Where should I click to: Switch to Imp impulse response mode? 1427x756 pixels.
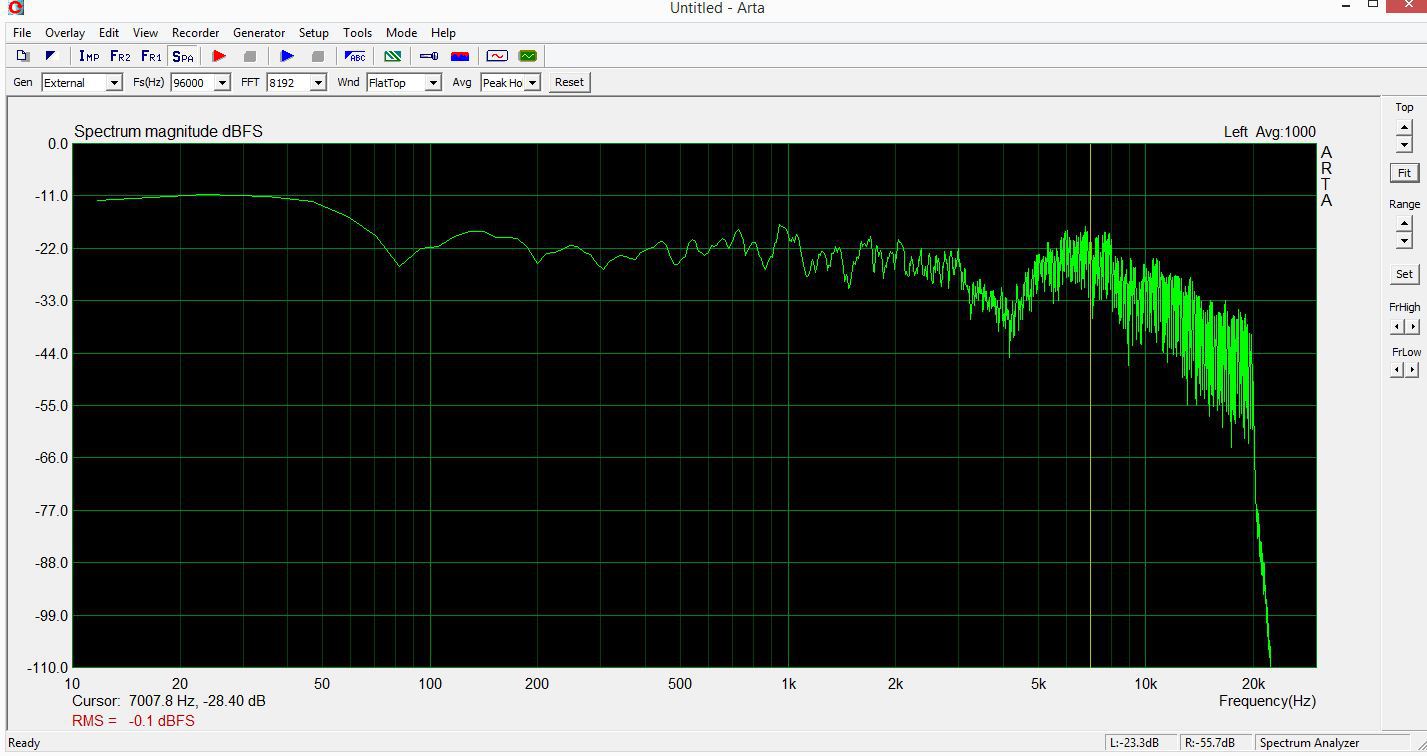click(89, 56)
